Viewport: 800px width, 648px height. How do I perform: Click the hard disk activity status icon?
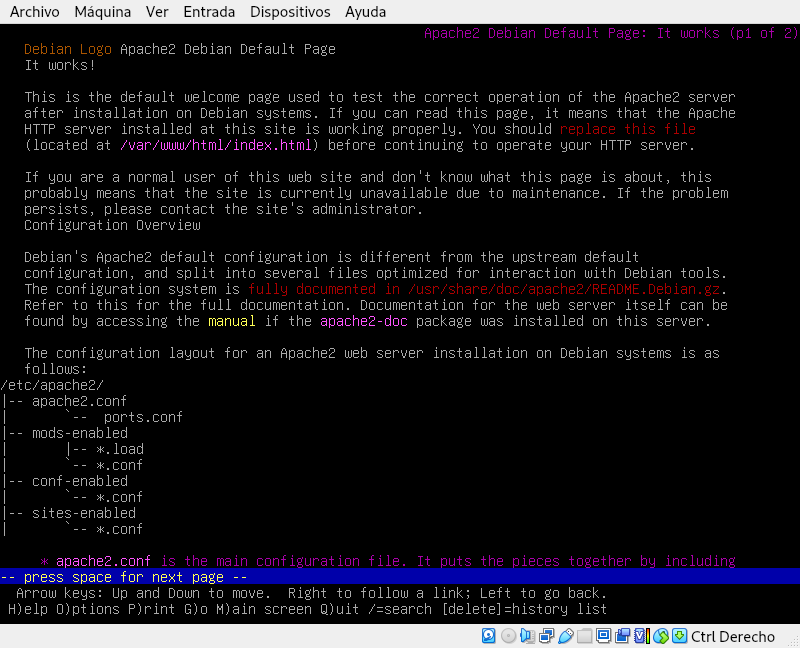pyautogui.click(x=488, y=636)
